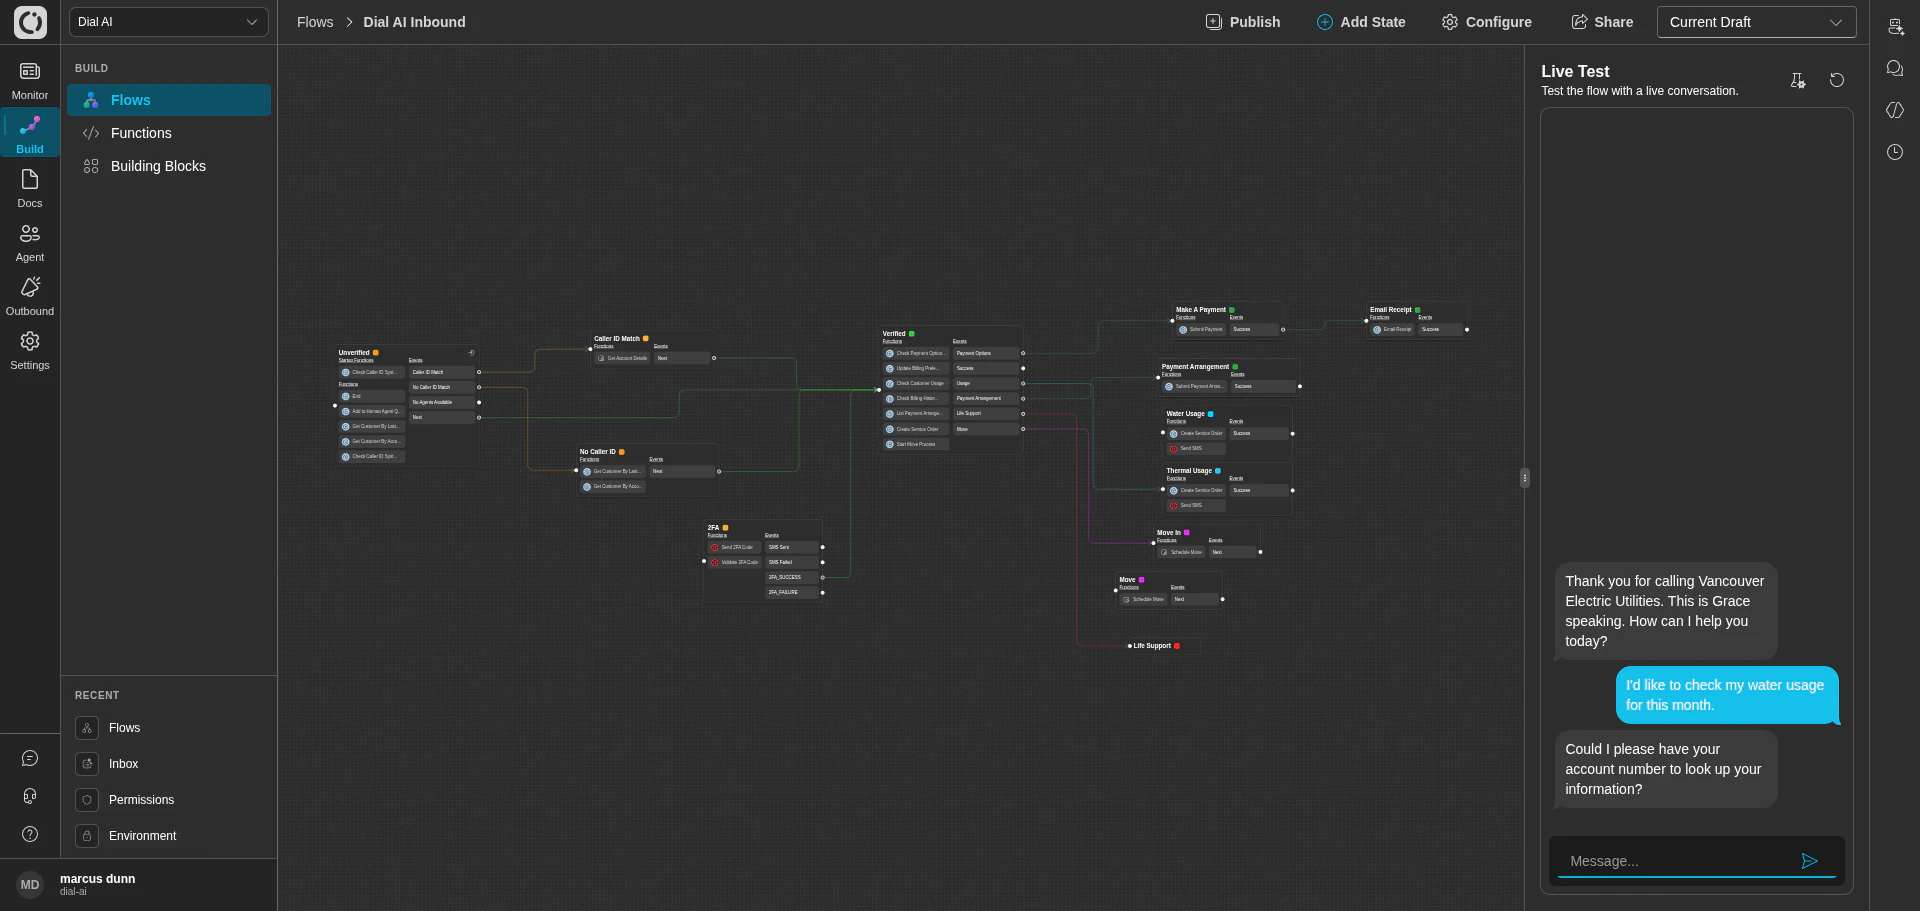Click the Flows icon in the Recent list
1920x911 pixels.
click(x=87, y=728)
